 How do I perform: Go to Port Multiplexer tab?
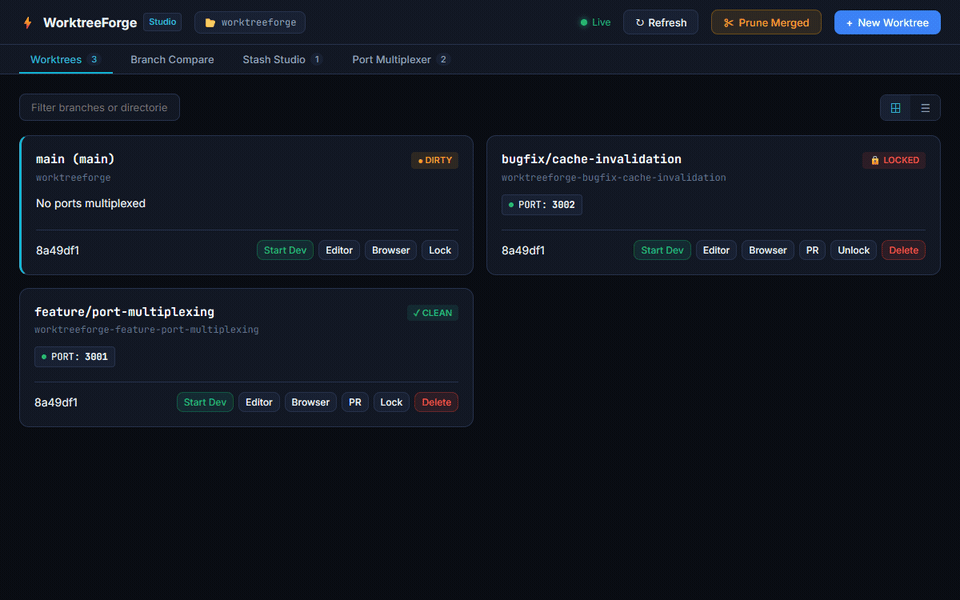coord(401,59)
